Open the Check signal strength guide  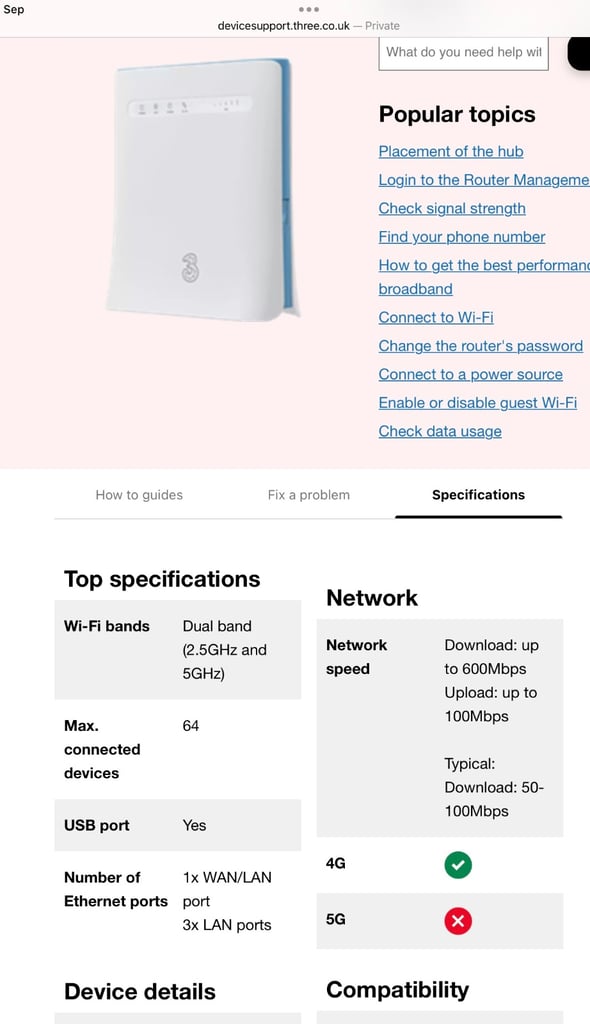click(452, 208)
